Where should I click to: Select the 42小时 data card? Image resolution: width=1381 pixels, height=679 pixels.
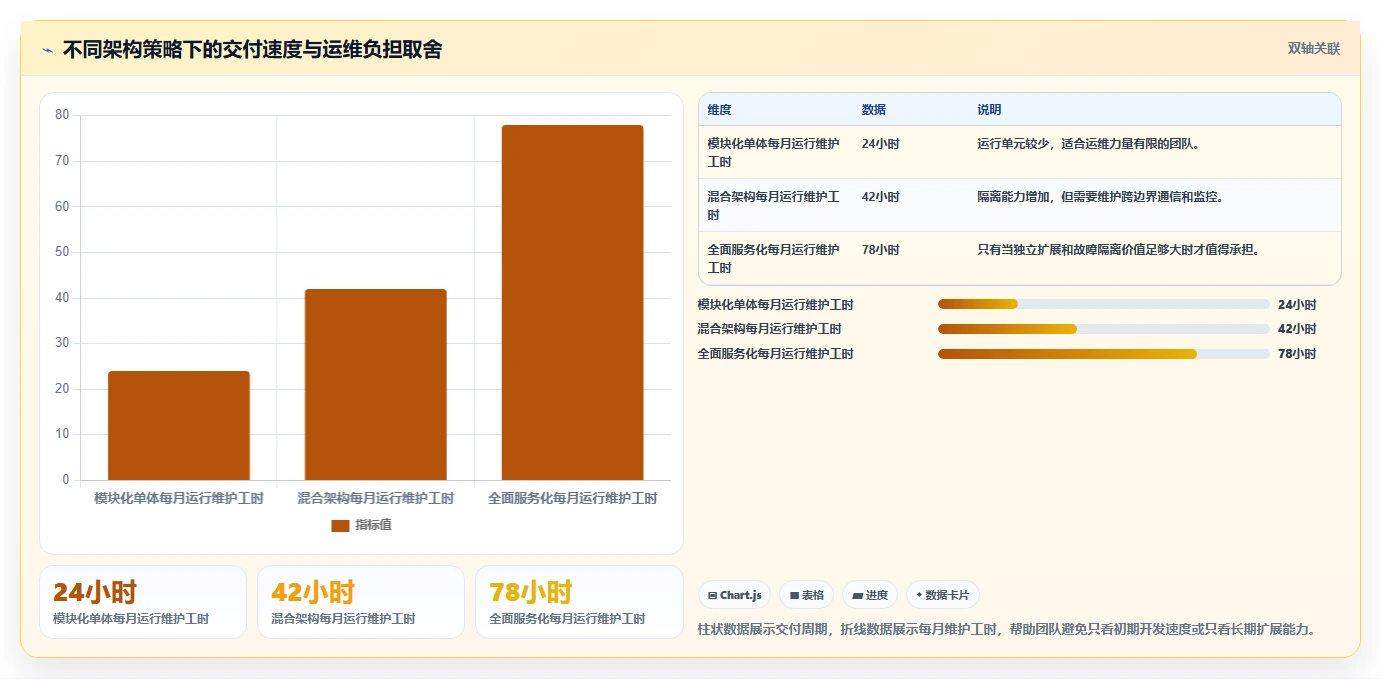pyautogui.click(x=361, y=602)
